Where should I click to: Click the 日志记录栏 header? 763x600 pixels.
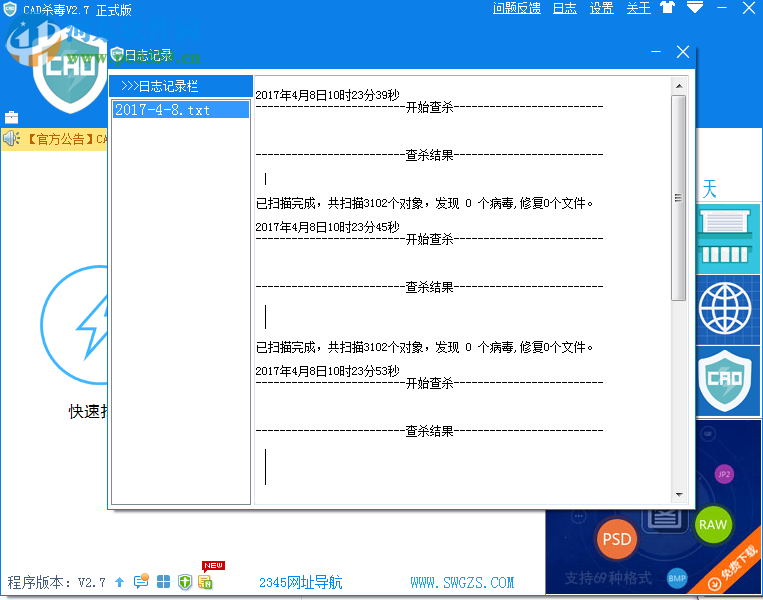point(181,86)
